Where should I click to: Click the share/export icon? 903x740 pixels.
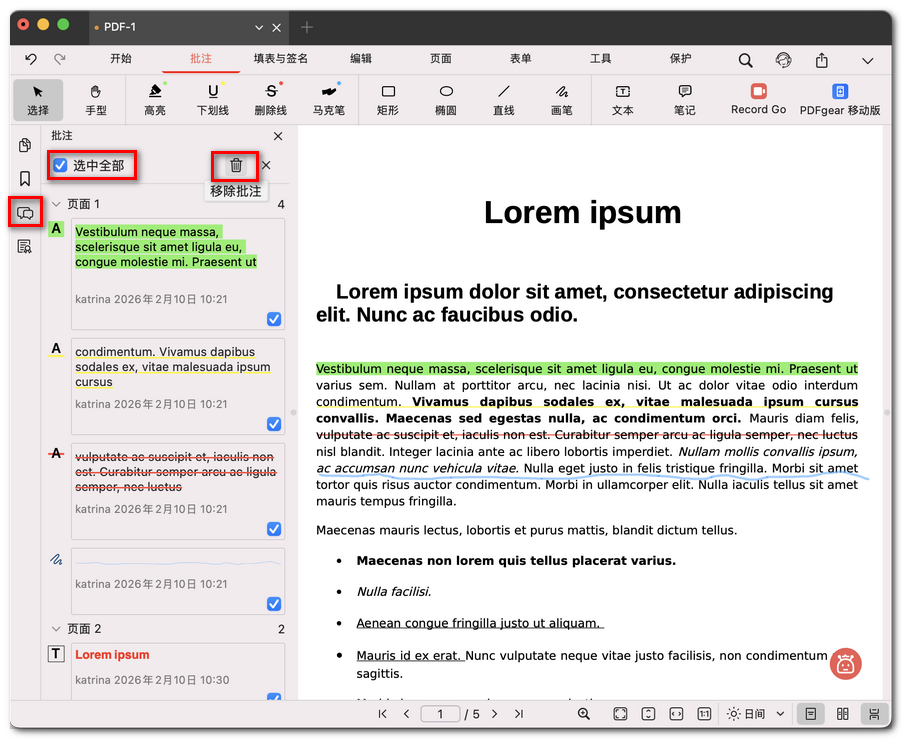coord(822,60)
